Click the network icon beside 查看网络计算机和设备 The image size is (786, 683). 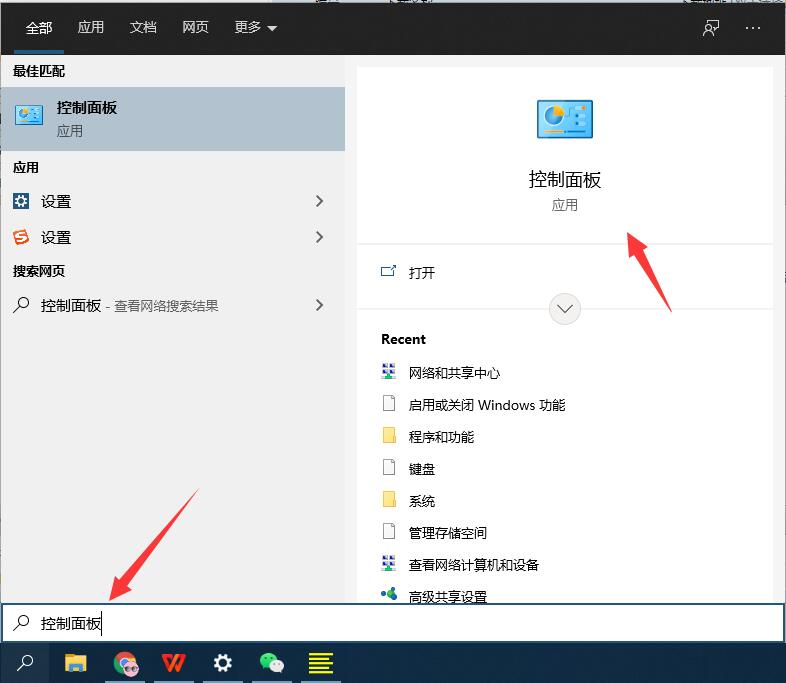(388, 563)
